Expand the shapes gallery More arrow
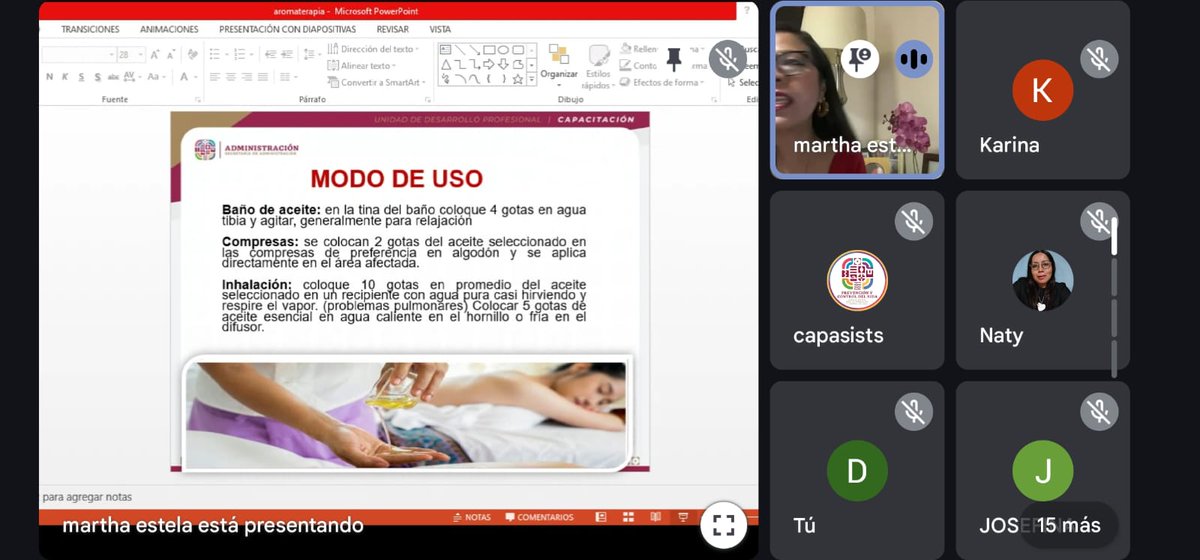The height and width of the screenshot is (560, 1200). pyautogui.click(x=532, y=81)
